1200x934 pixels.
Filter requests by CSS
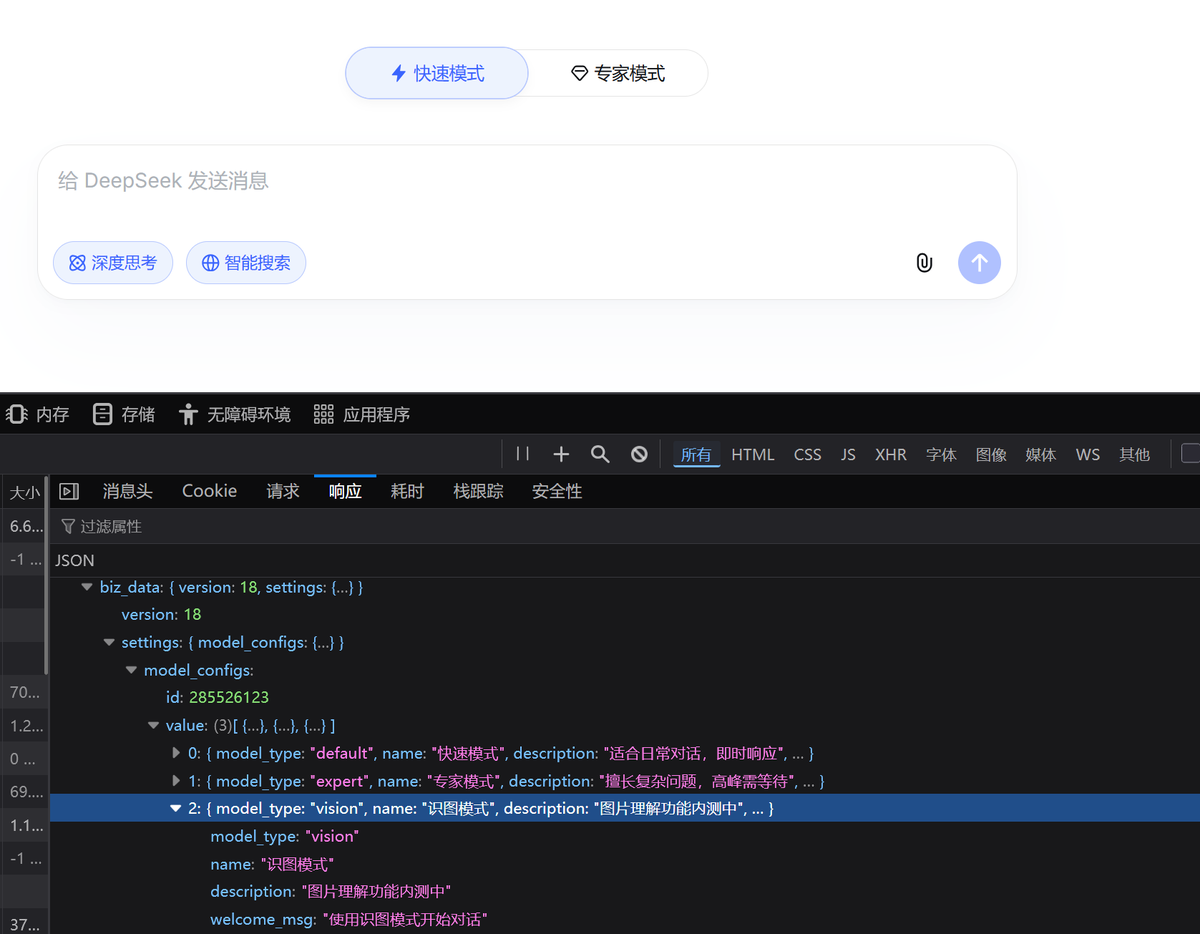pos(808,454)
